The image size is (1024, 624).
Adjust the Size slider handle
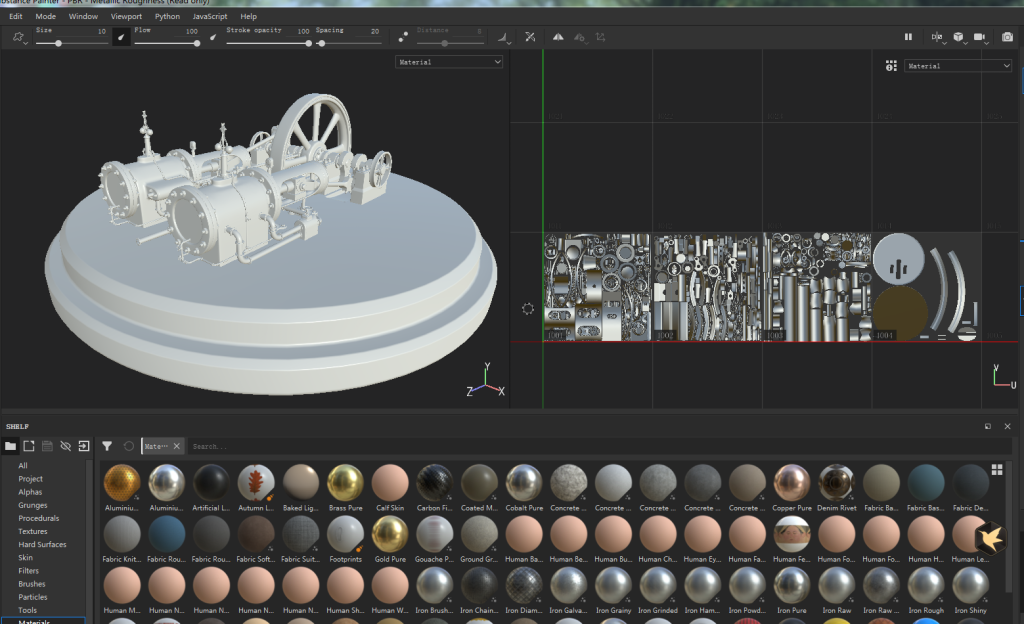(58, 43)
